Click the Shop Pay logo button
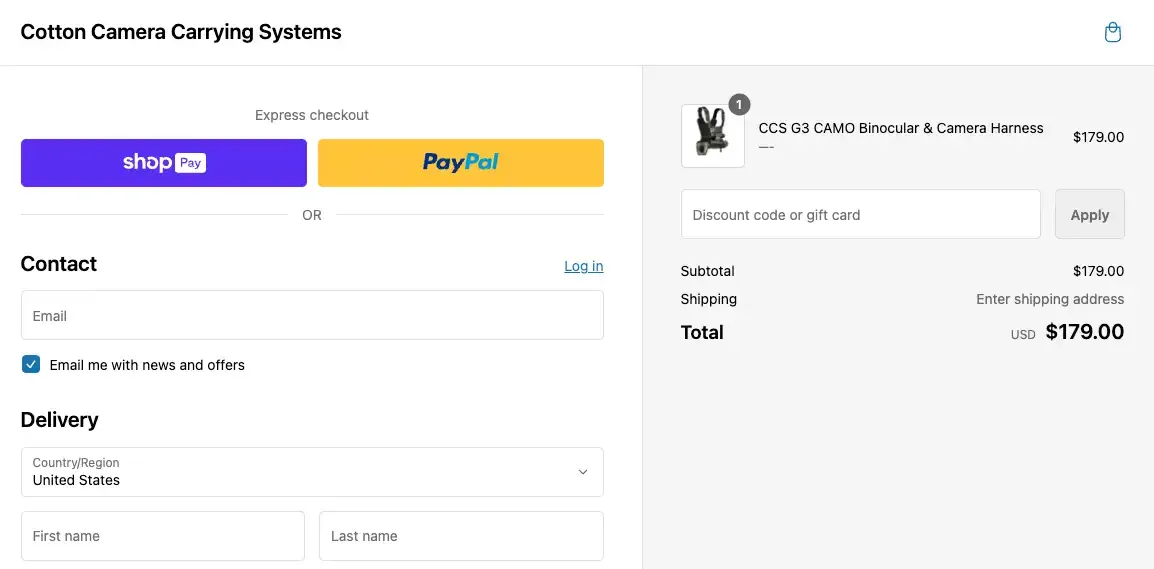The width and height of the screenshot is (1154, 569). pyautogui.click(x=163, y=163)
